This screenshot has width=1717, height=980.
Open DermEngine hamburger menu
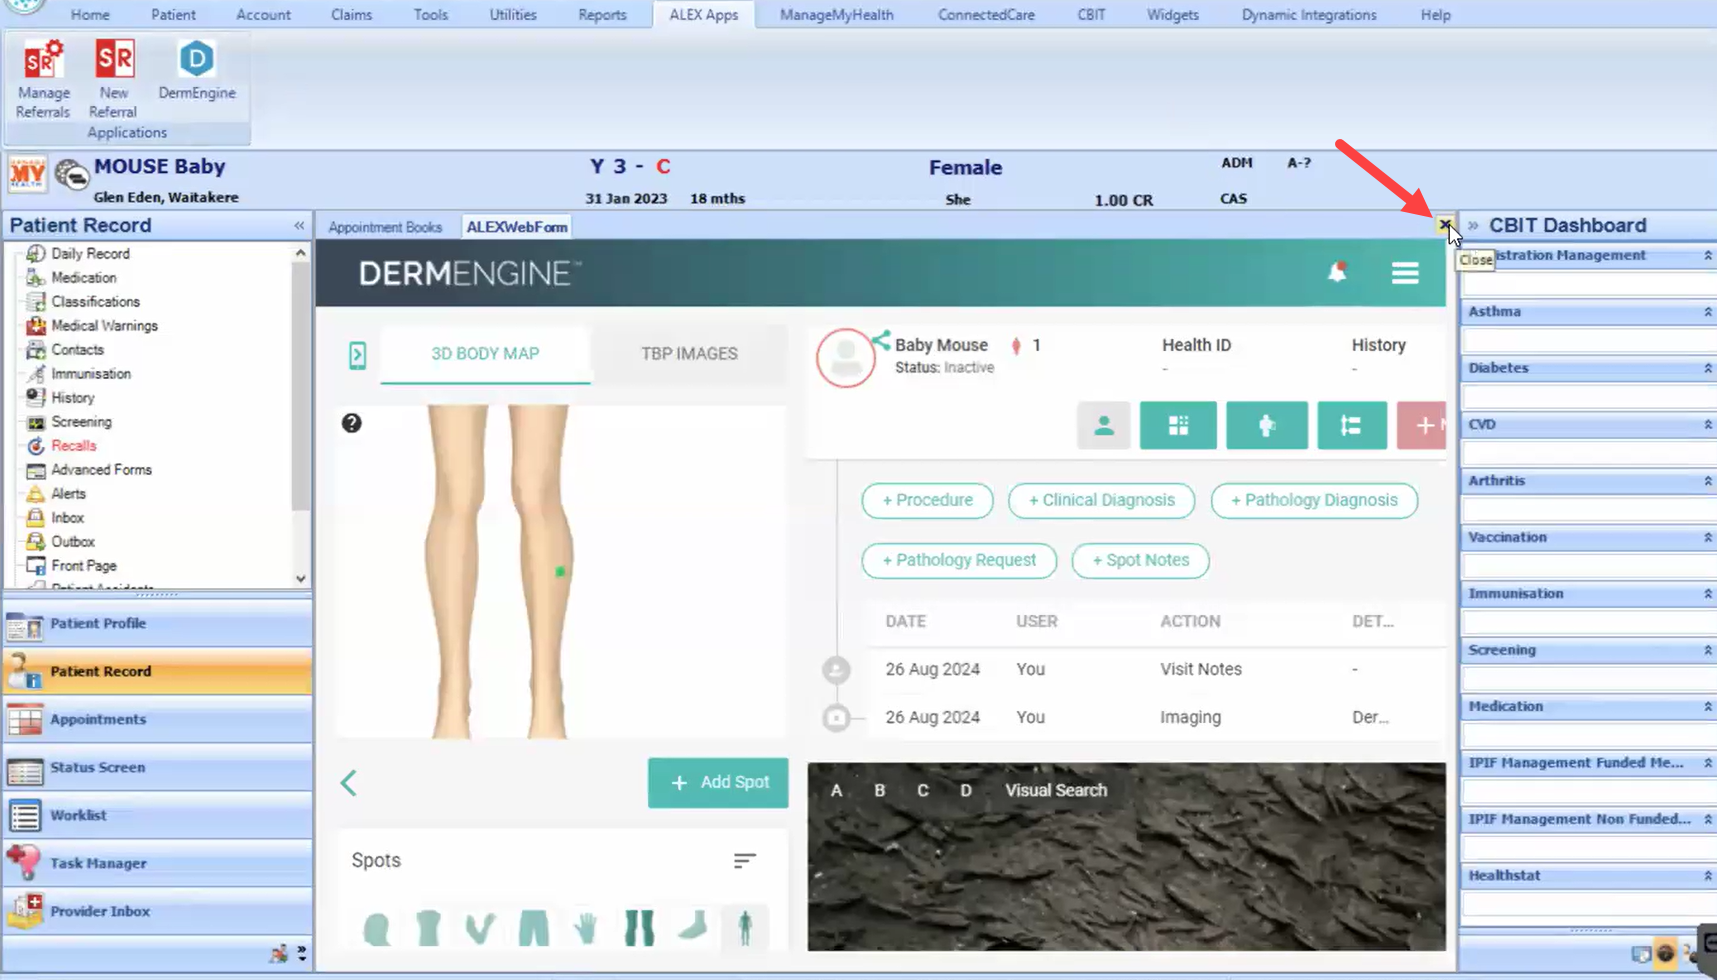1405,273
